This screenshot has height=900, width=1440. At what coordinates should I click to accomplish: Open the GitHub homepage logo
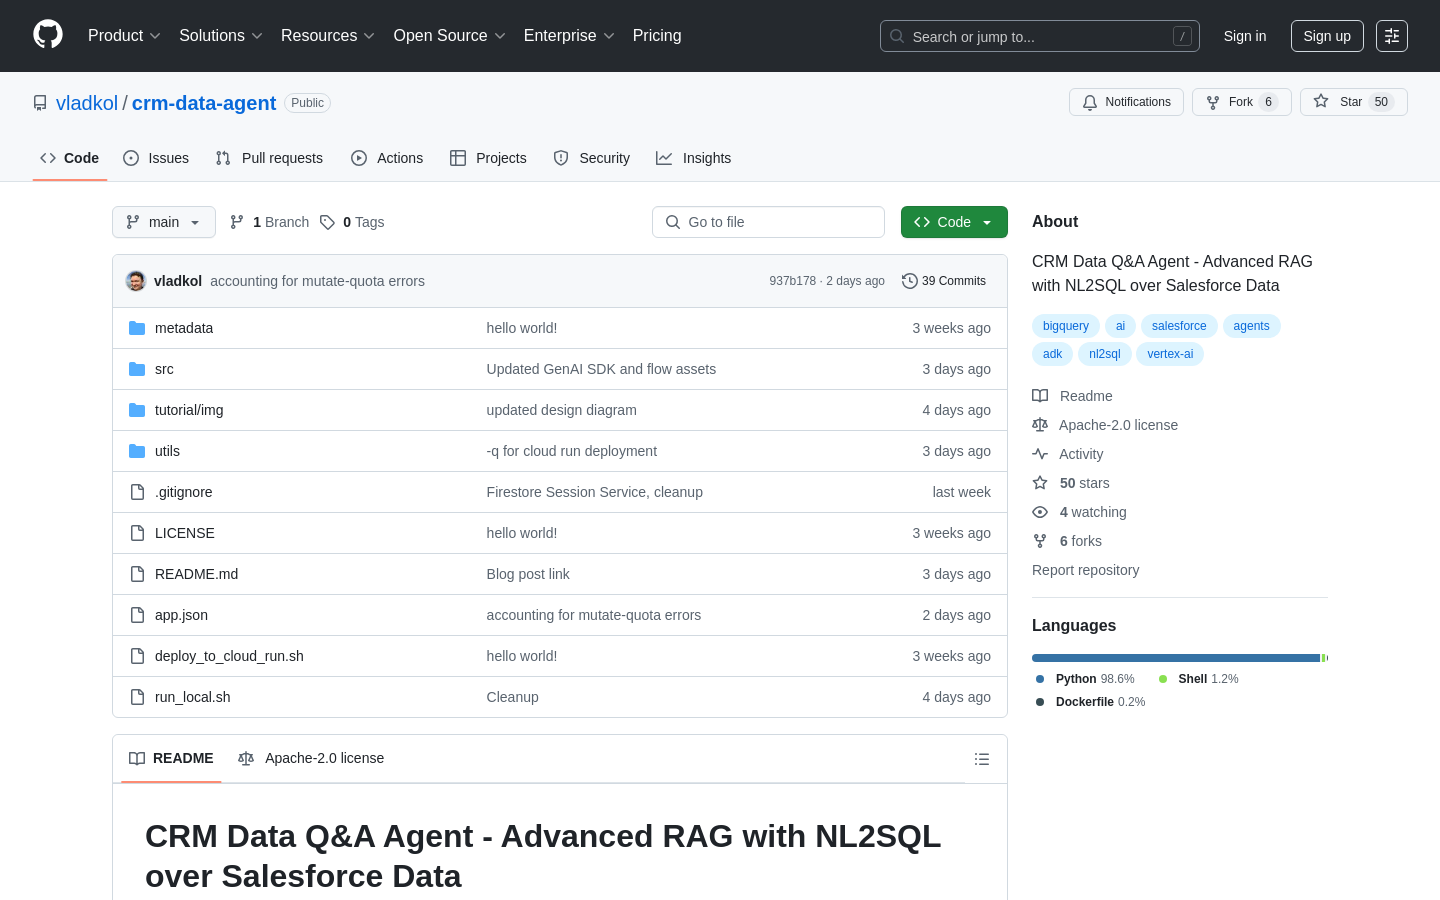(x=48, y=35)
